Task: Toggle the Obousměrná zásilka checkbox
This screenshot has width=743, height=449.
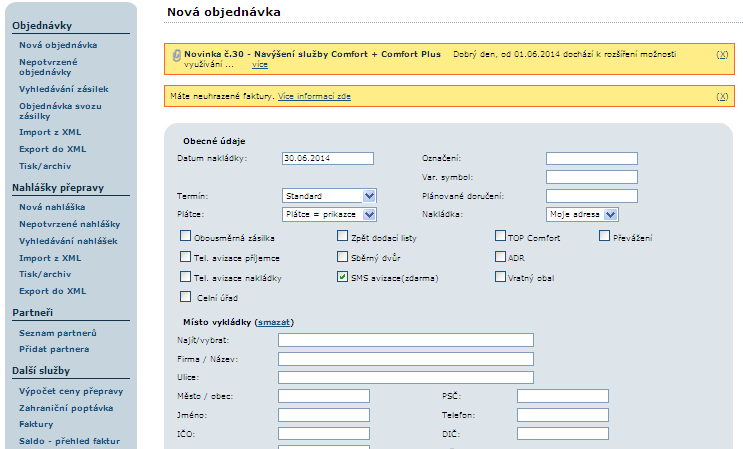Action: coord(185,236)
